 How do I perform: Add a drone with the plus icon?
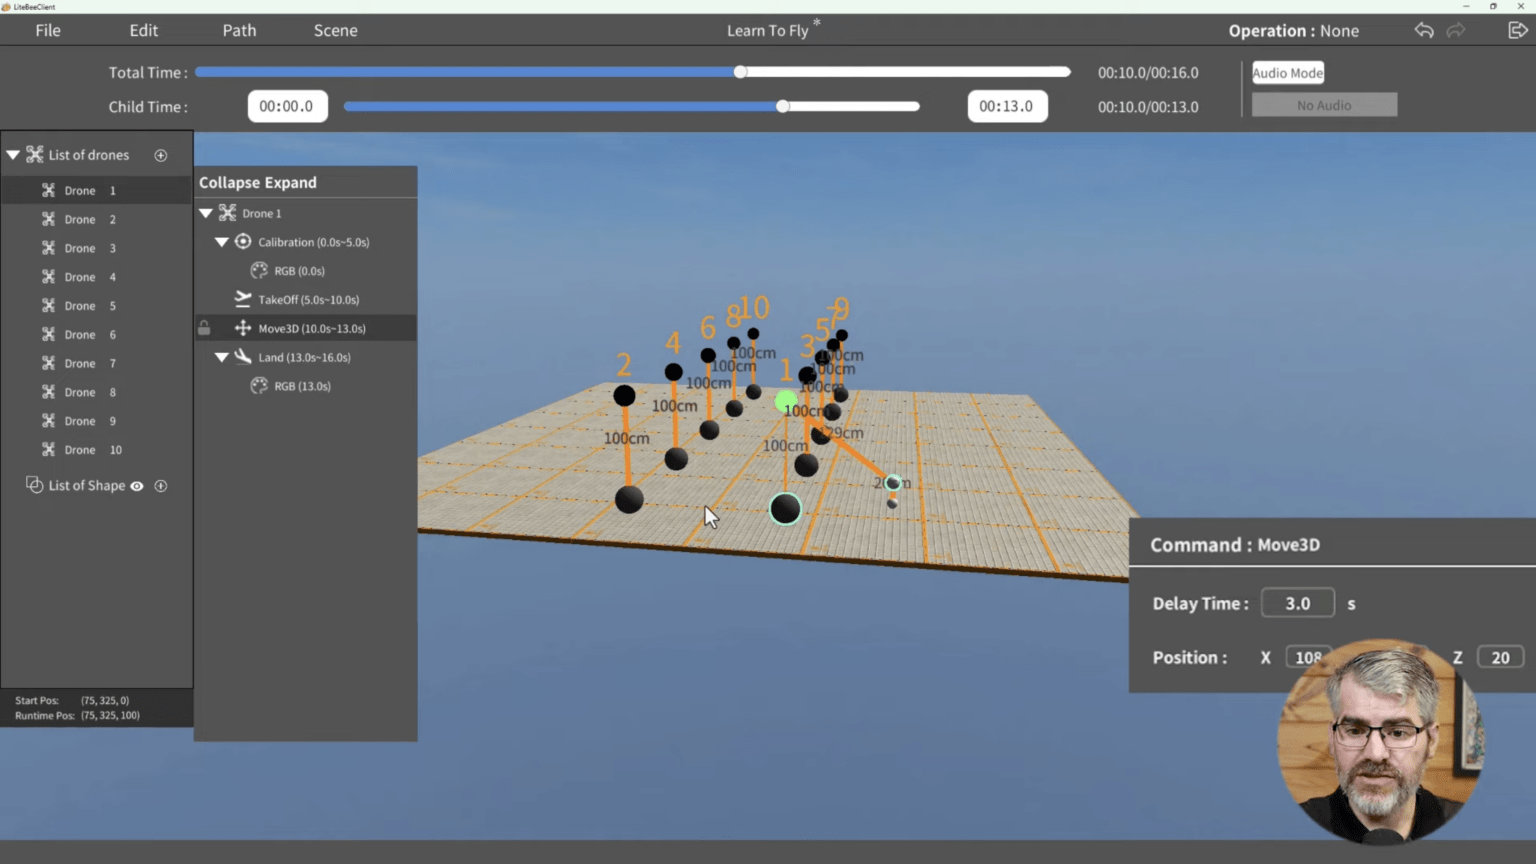(x=161, y=155)
